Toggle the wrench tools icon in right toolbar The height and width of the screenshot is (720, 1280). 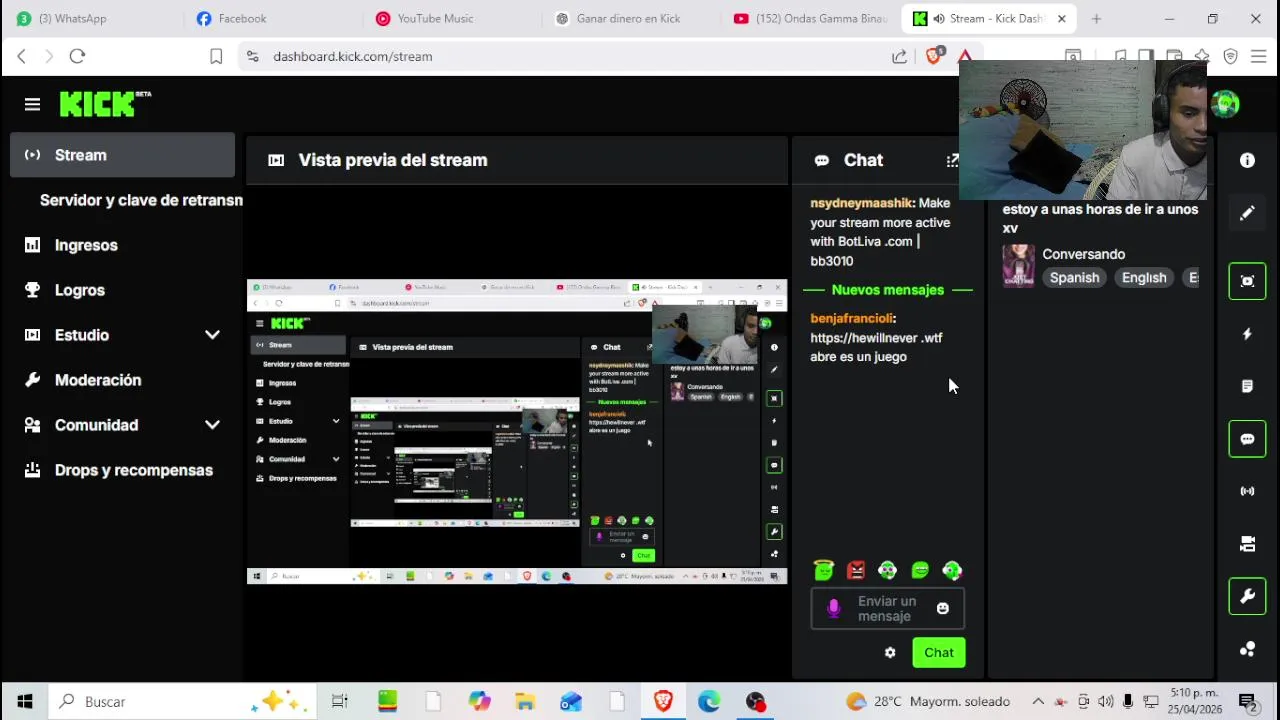[1247, 597]
